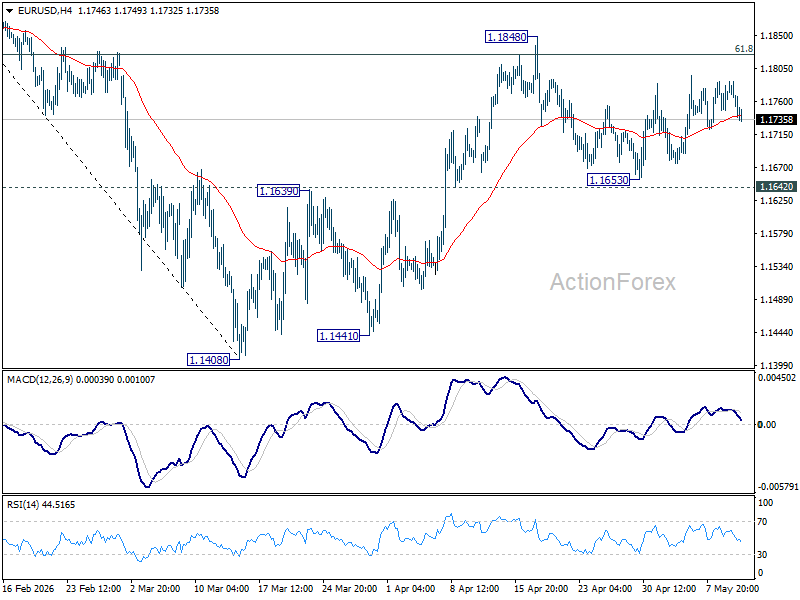Click the current price tag 1.17358
This screenshot has width=800, height=600.
click(x=777, y=119)
